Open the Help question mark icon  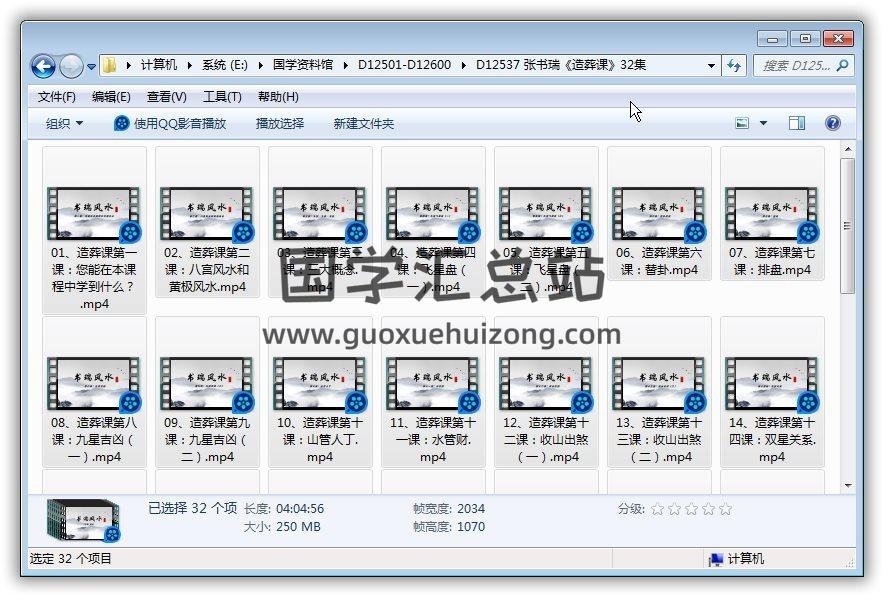click(x=832, y=123)
